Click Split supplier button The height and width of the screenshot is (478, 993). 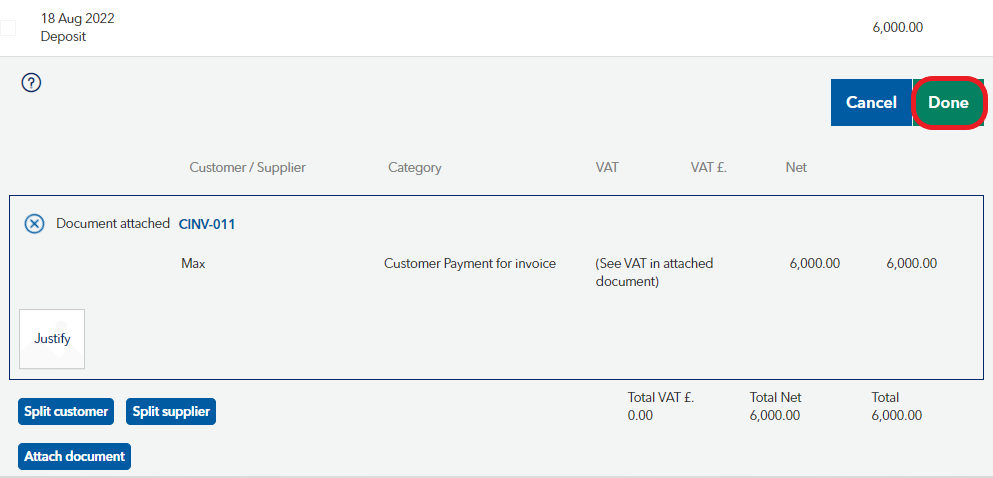click(171, 412)
